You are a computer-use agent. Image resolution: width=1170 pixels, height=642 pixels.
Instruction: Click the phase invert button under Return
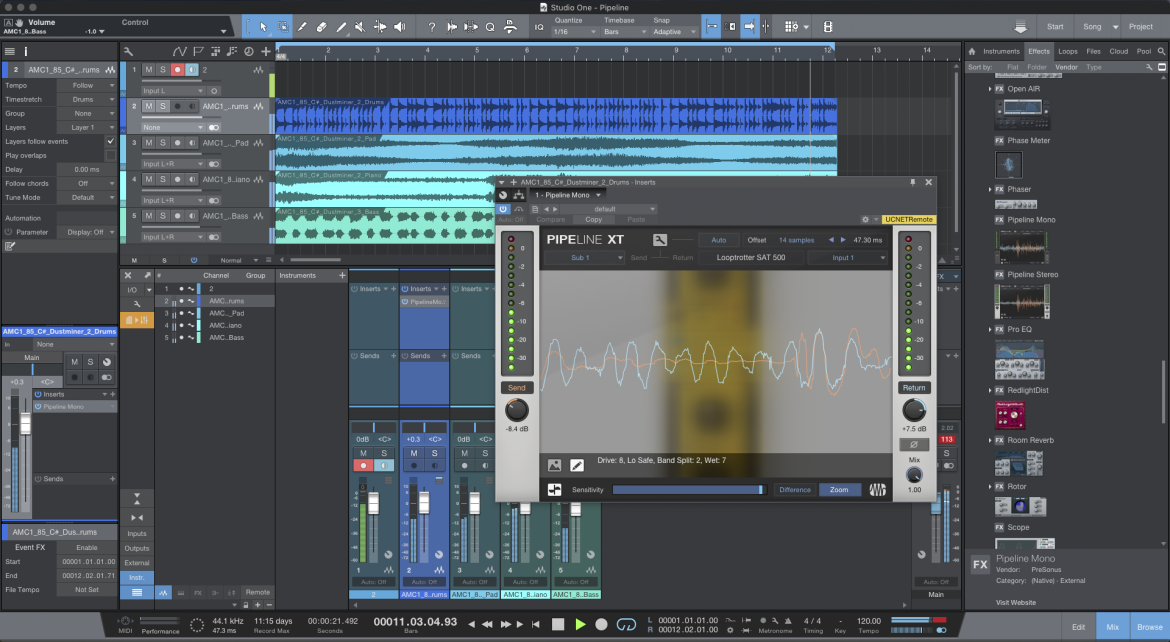point(913,444)
